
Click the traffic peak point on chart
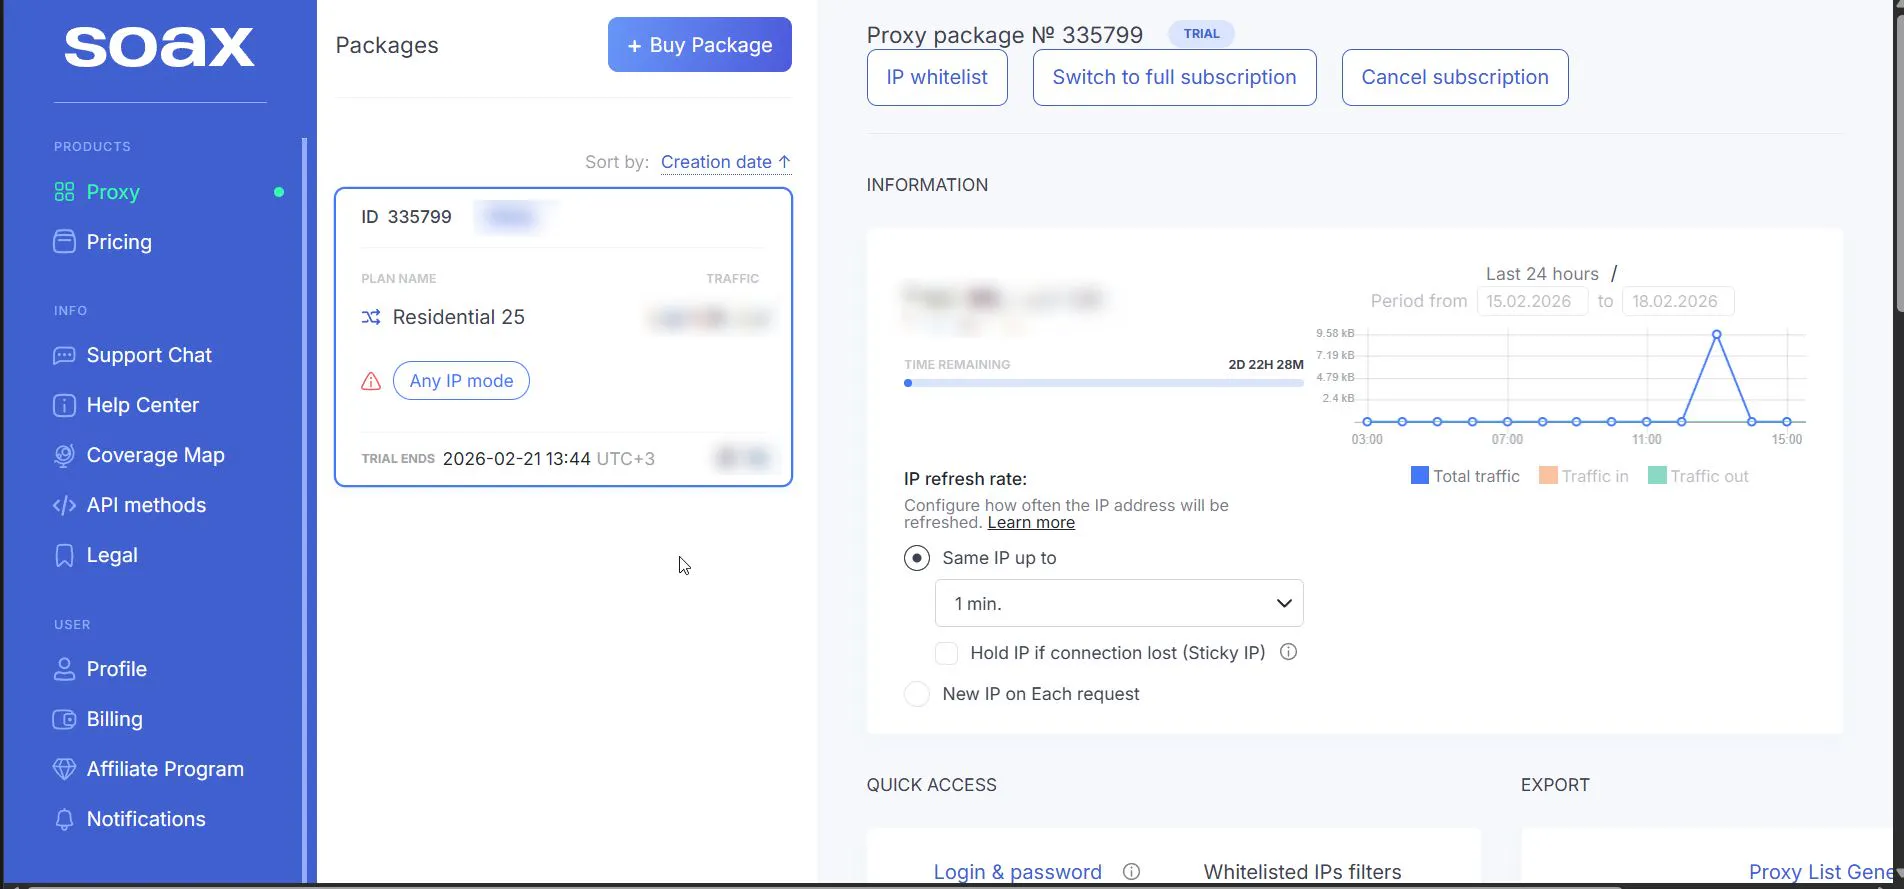(x=1717, y=335)
